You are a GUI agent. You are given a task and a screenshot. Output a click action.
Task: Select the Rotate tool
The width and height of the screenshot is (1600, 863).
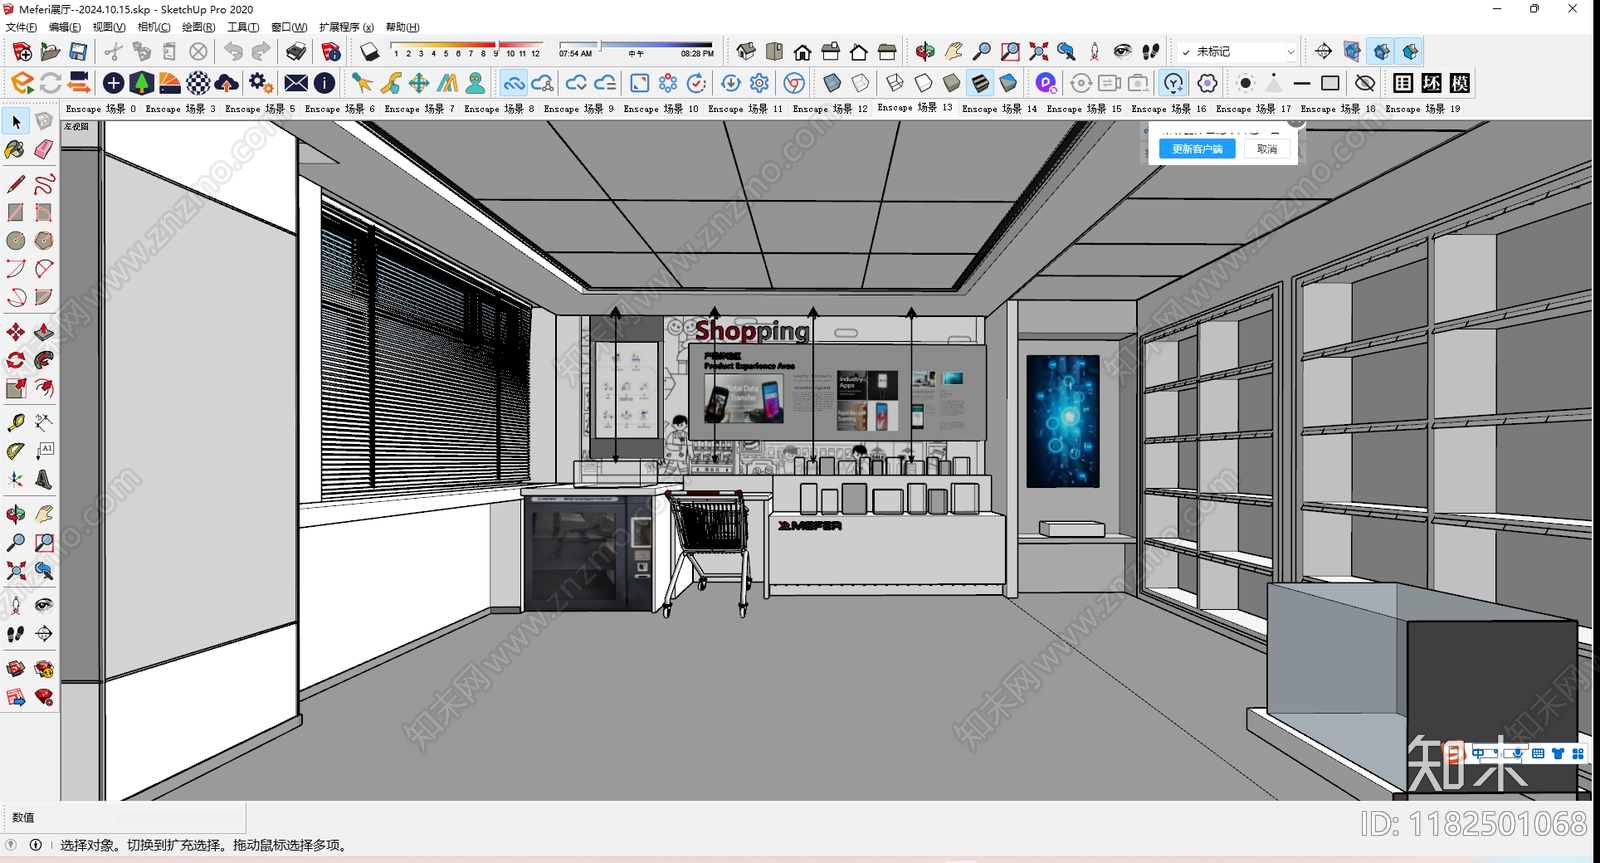tap(16, 359)
